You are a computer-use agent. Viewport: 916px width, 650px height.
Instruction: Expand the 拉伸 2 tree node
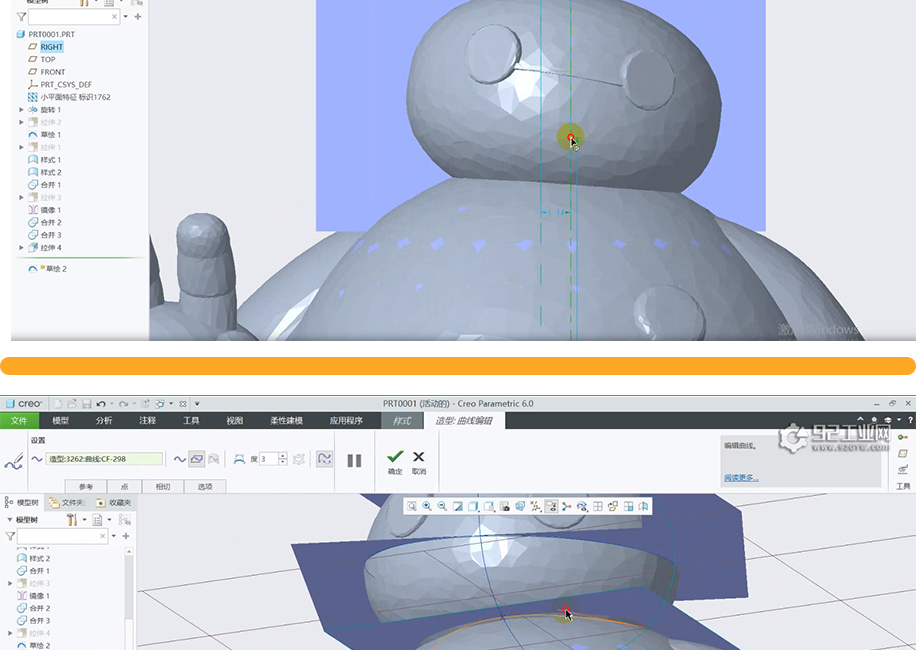(x=22, y=122)
